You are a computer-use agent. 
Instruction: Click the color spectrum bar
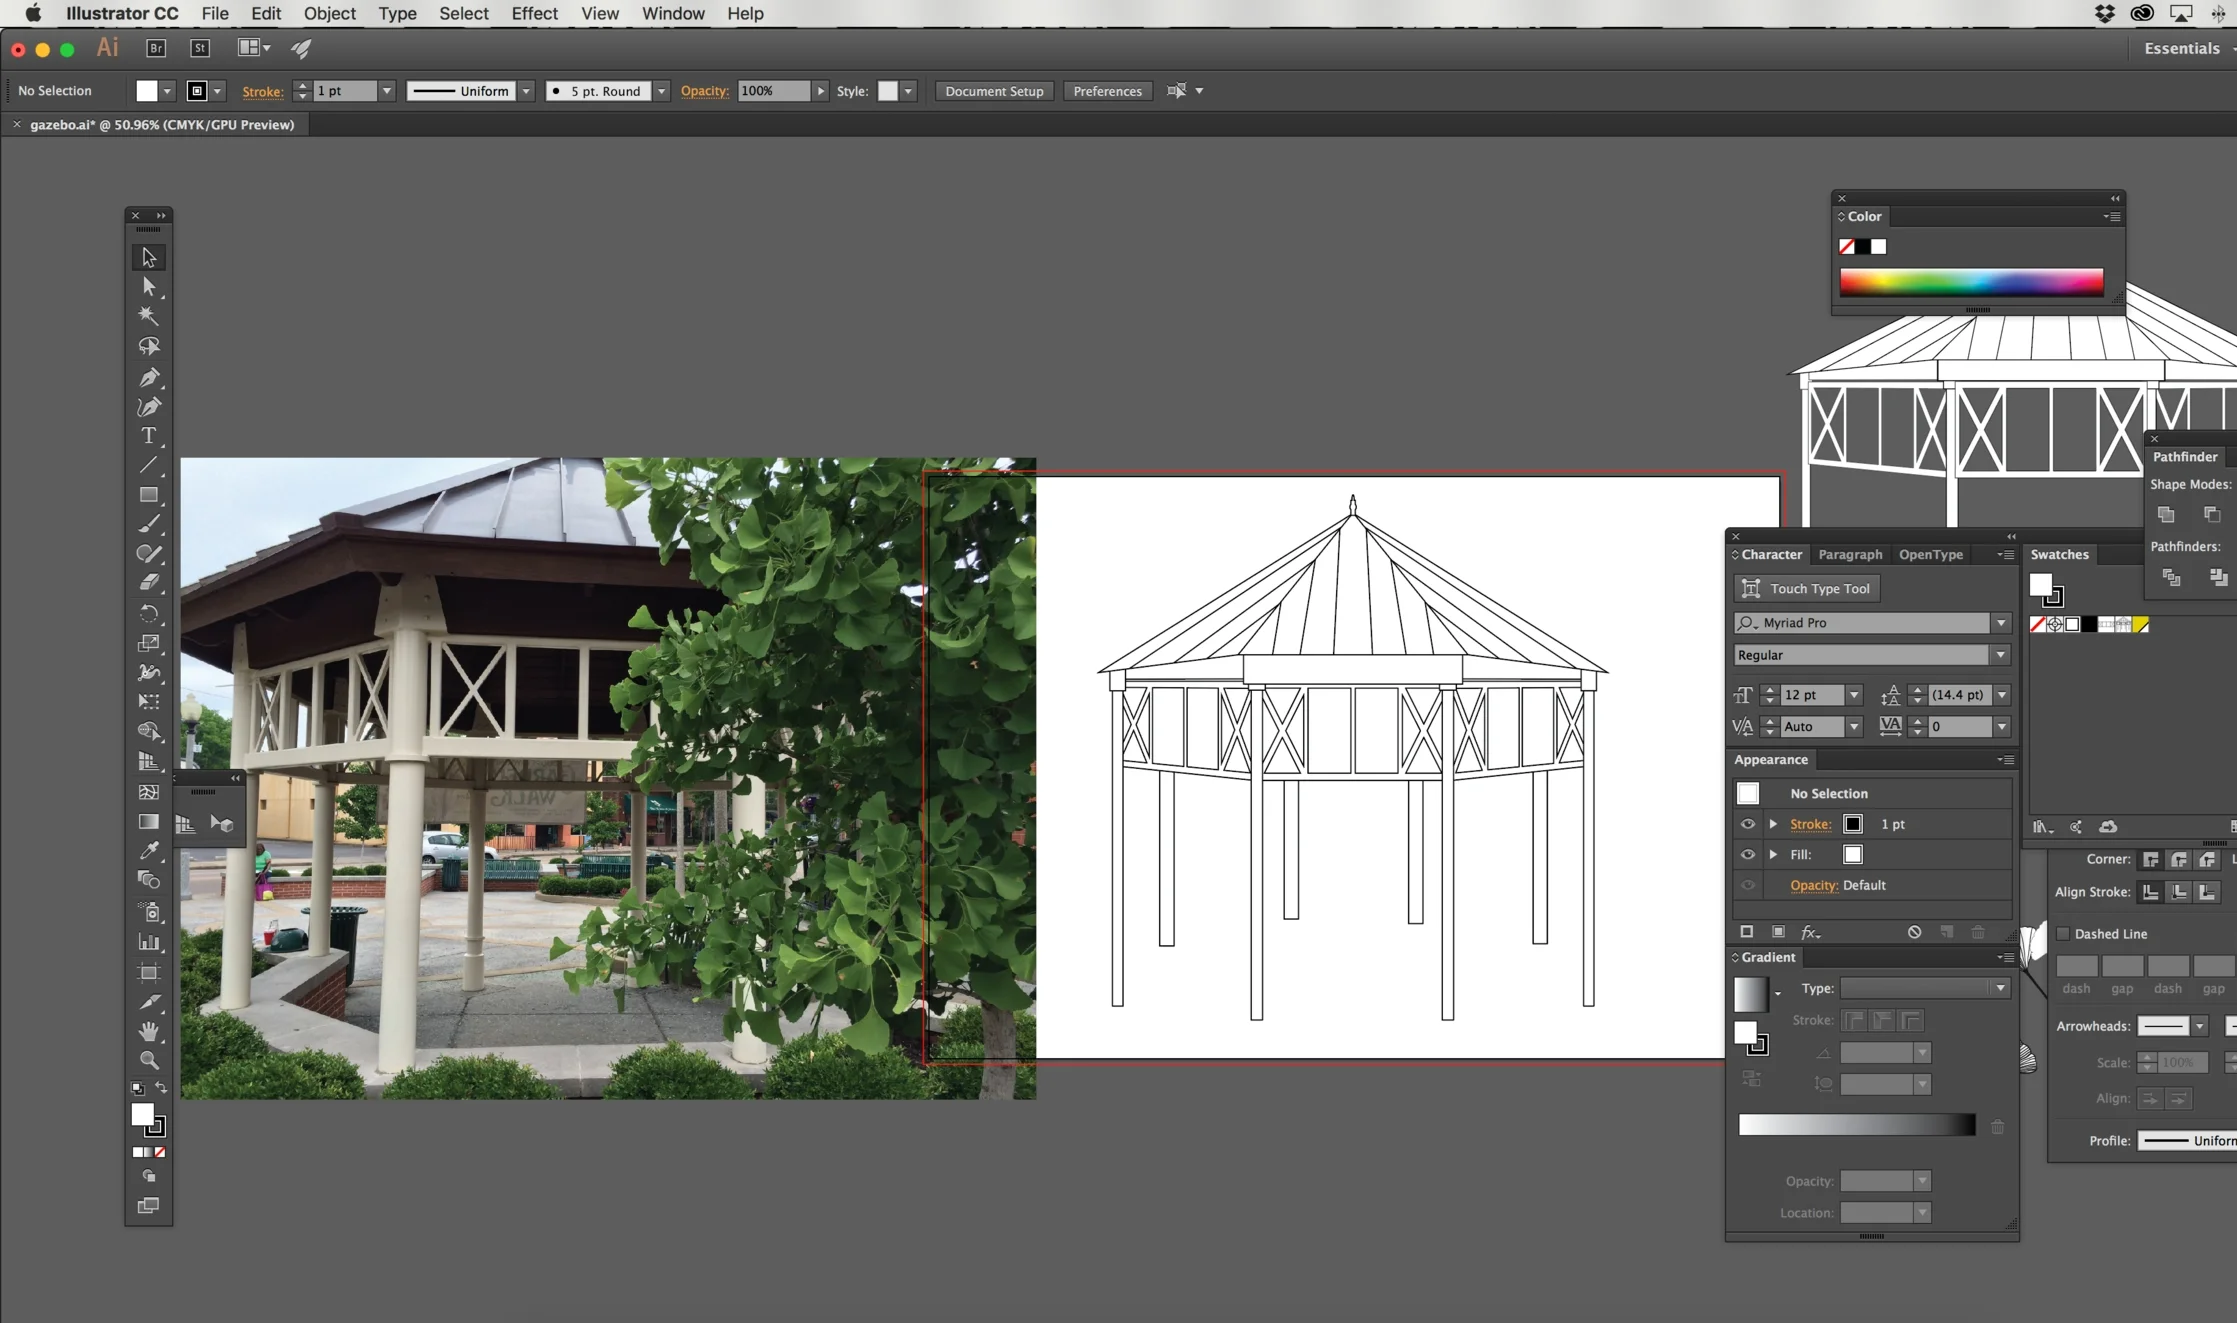(1971, 283)
